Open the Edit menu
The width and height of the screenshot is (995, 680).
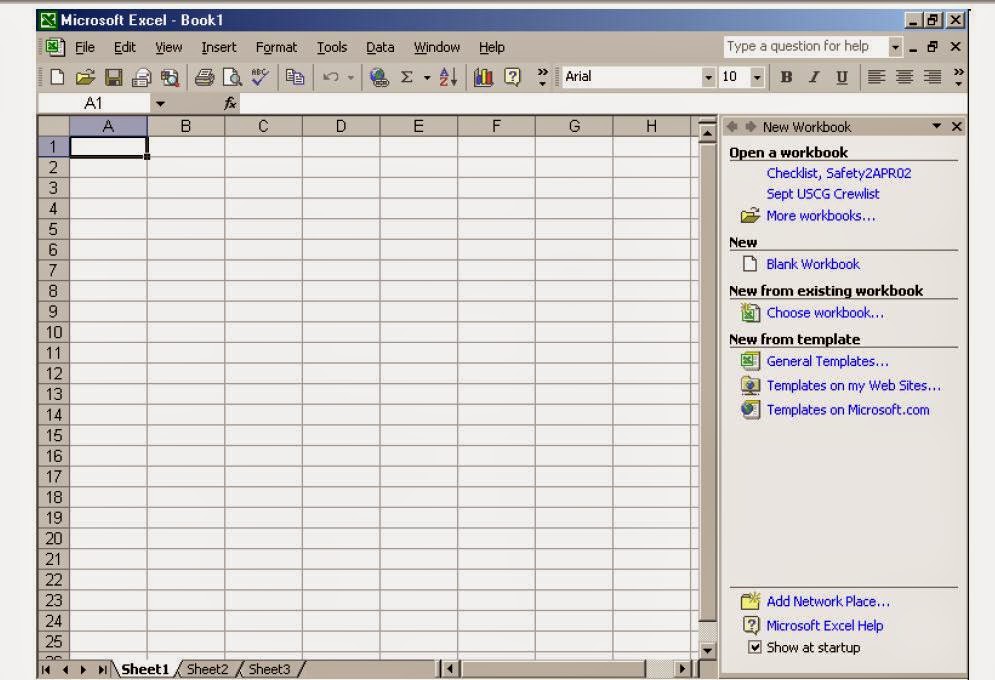[124, 47]
